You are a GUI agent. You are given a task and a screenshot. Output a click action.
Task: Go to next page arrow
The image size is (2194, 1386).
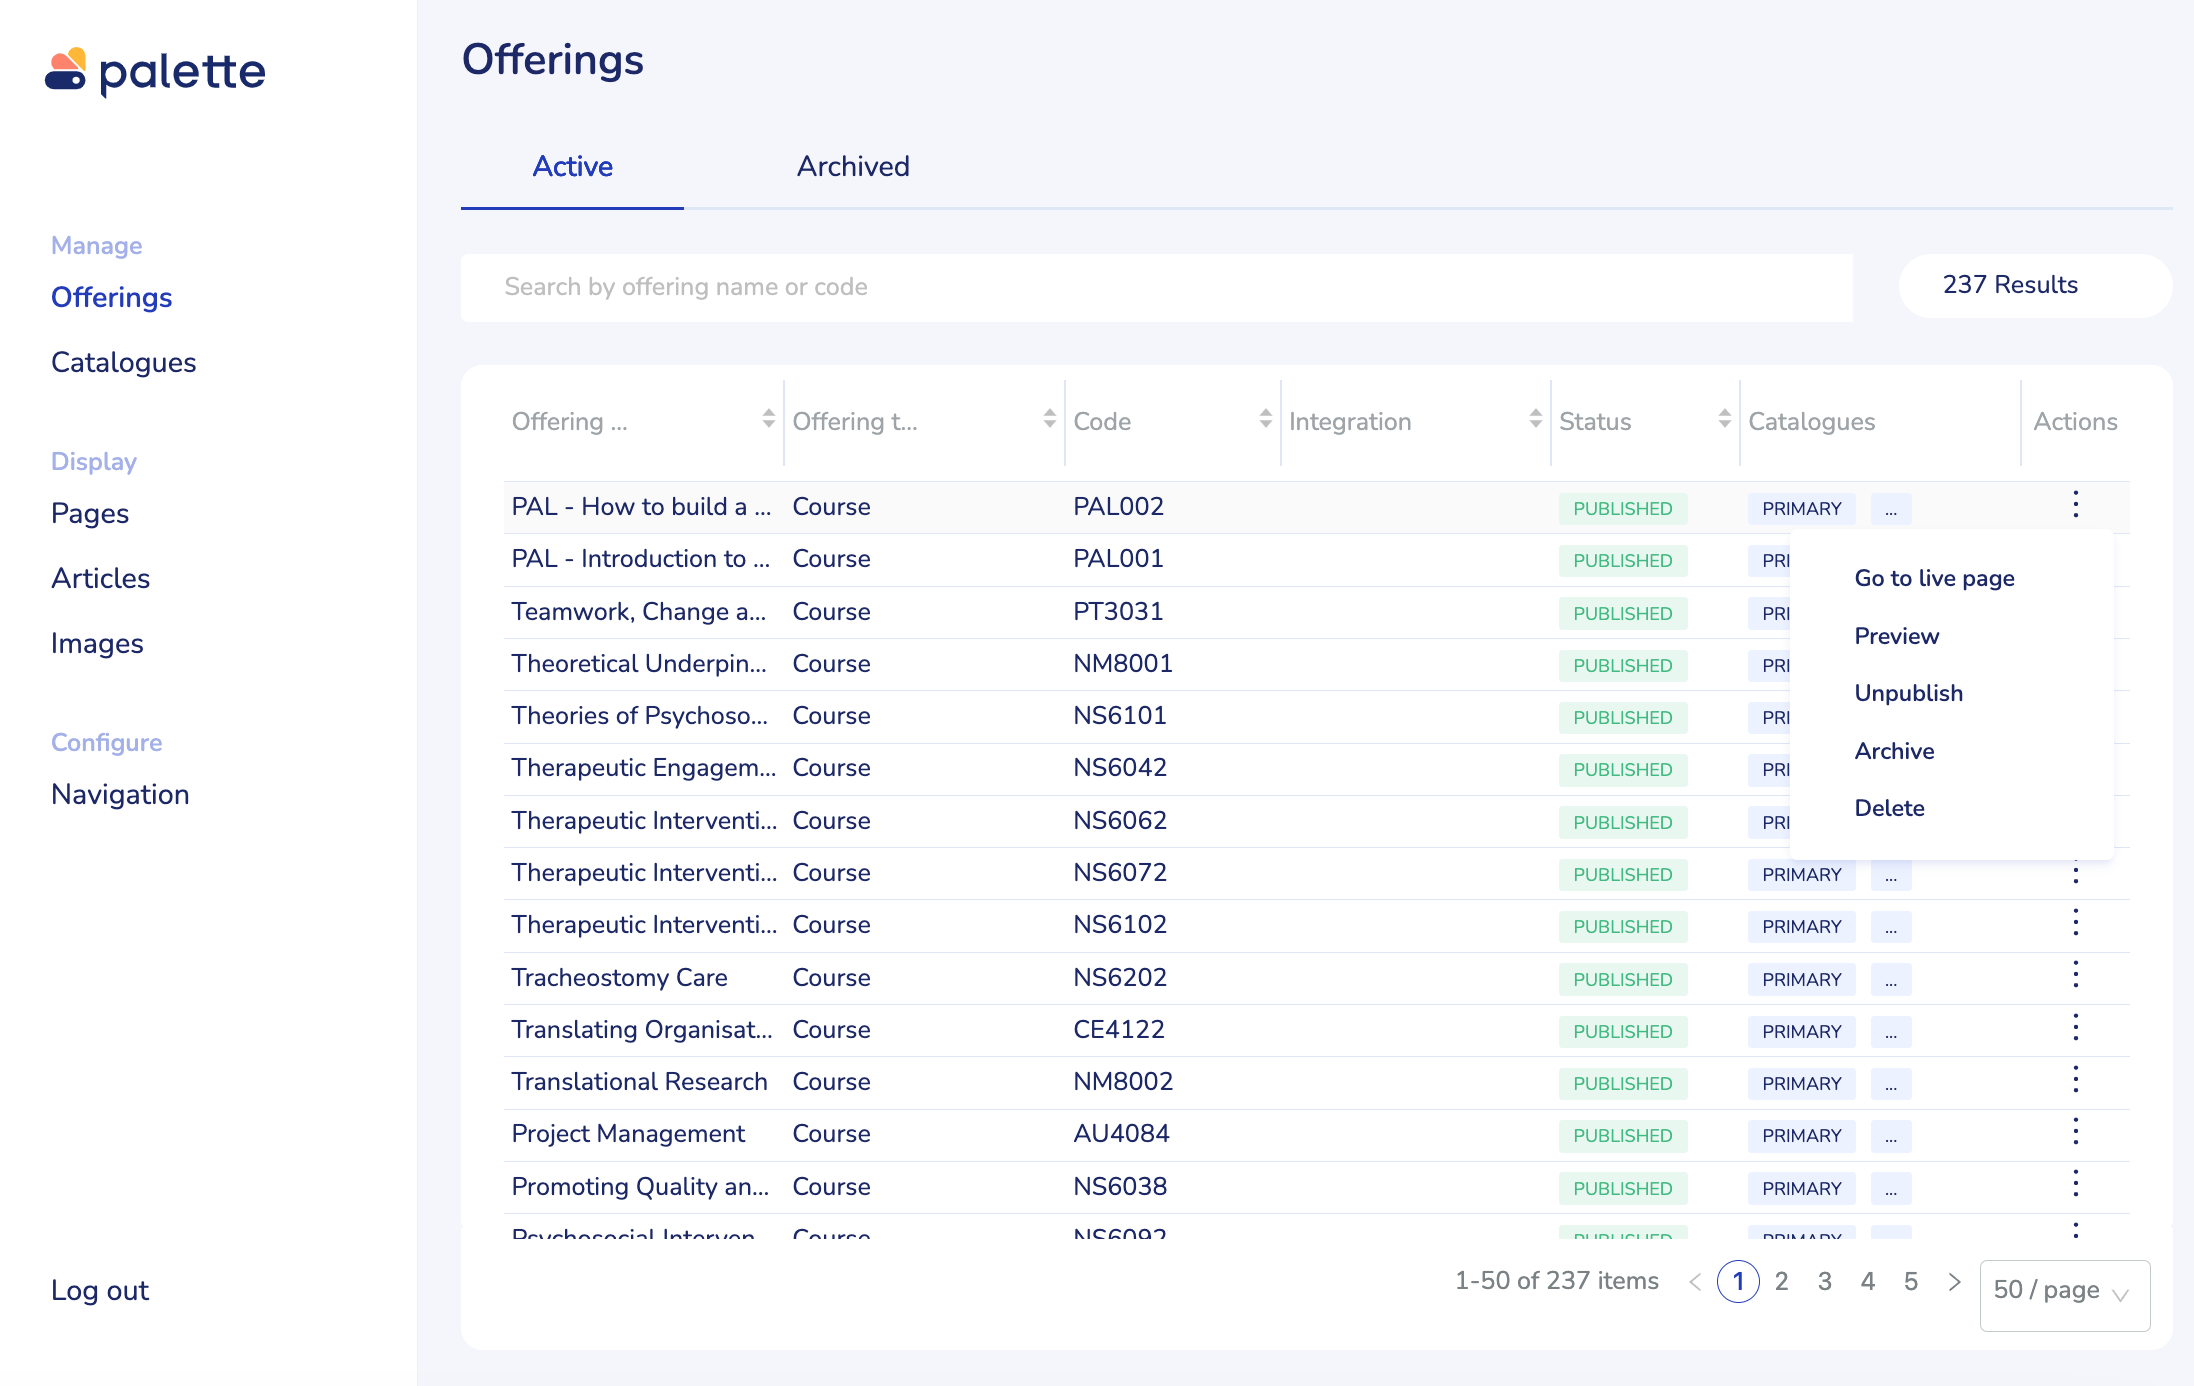tap(1954, 1281)
